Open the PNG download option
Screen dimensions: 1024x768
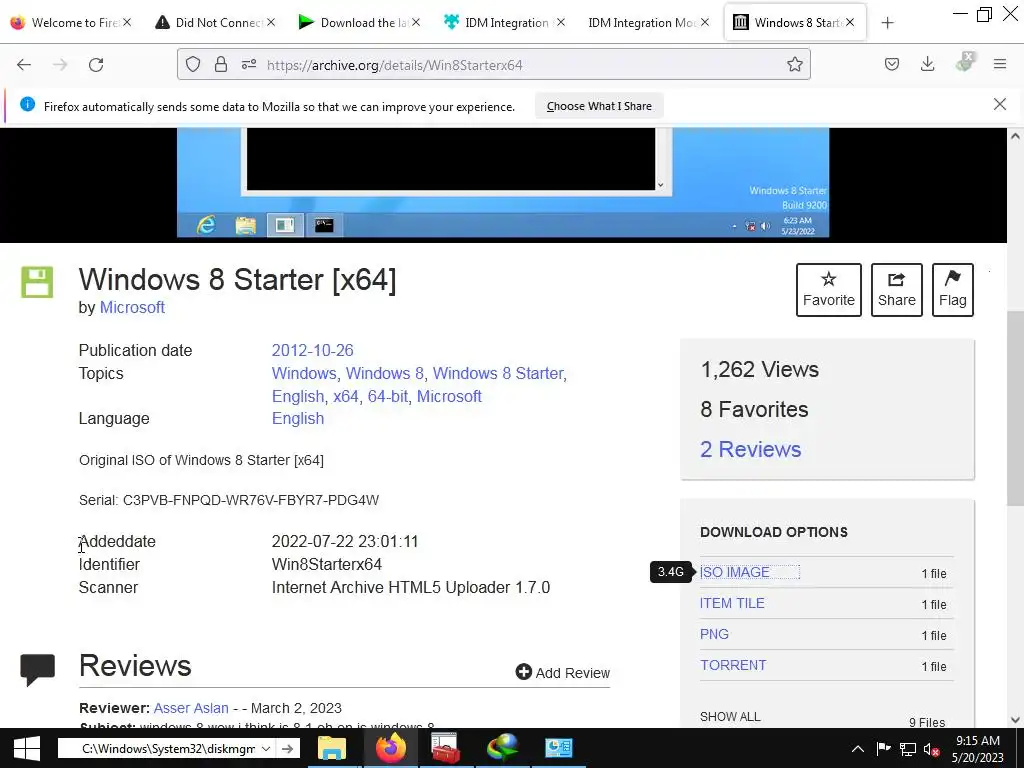(714, 634)
